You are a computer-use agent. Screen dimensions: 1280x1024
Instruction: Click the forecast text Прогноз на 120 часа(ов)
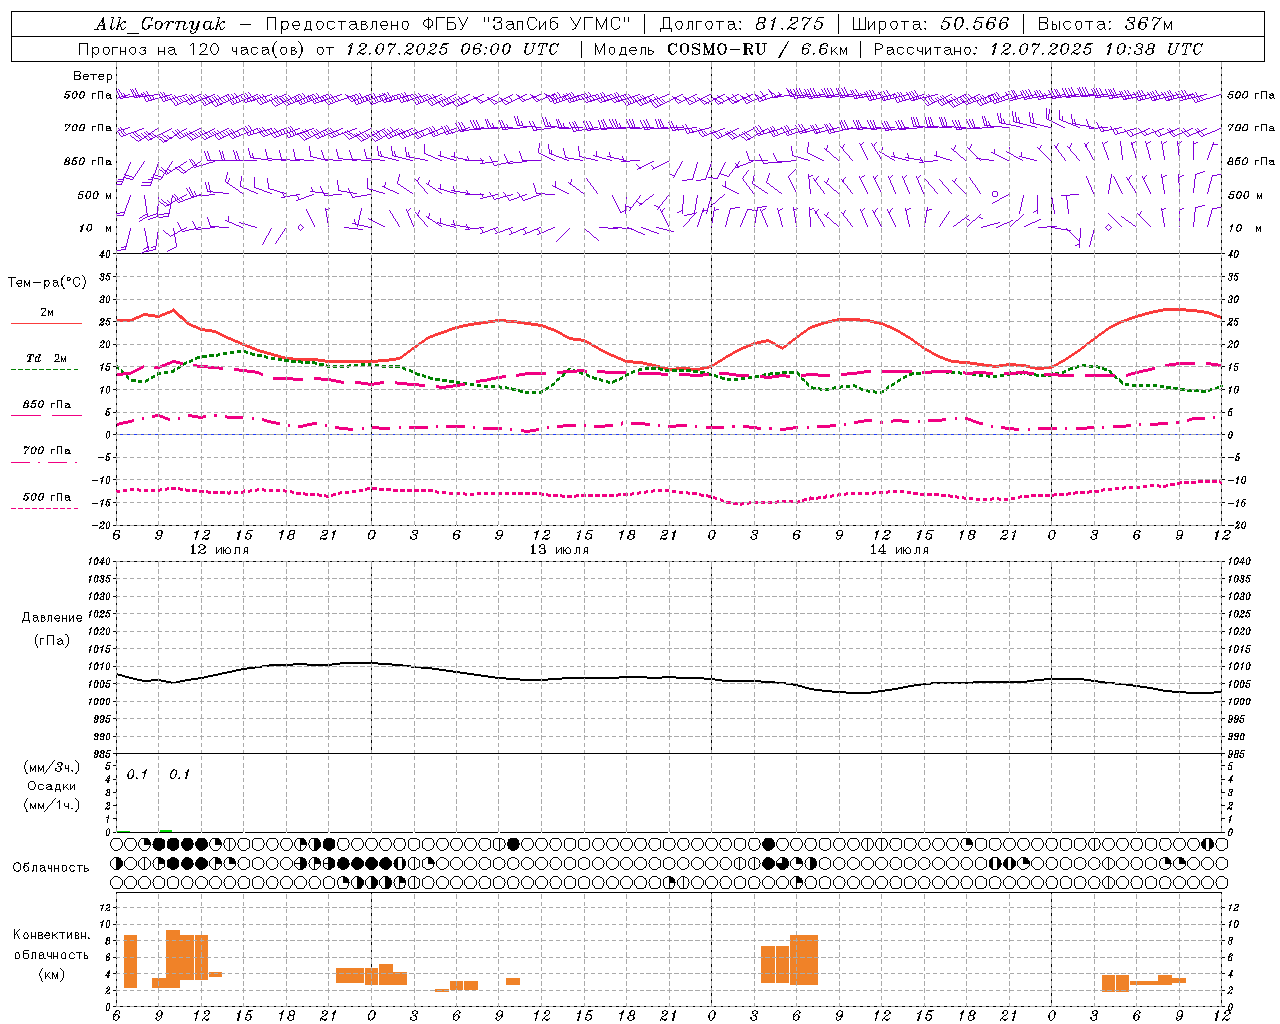pyautogui.click(x=193, y=49)
